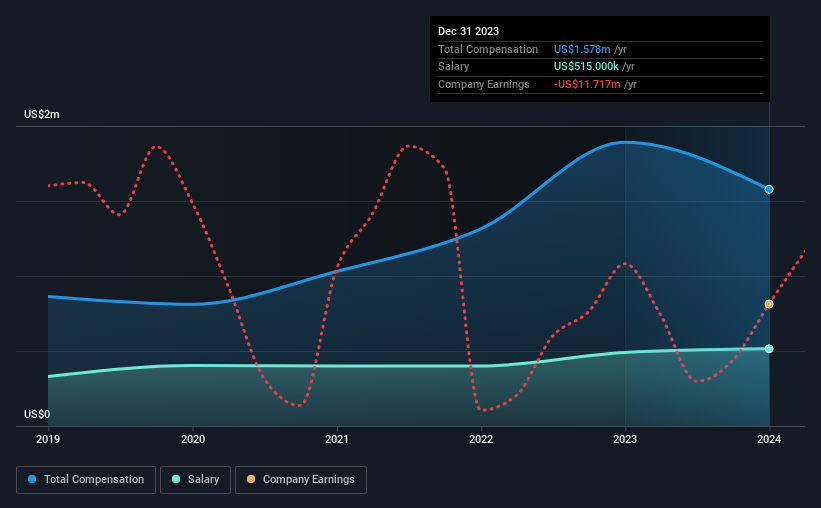Select the 2024 x-axis label
This screenshot has width=821, height=508.
(769, 439)
